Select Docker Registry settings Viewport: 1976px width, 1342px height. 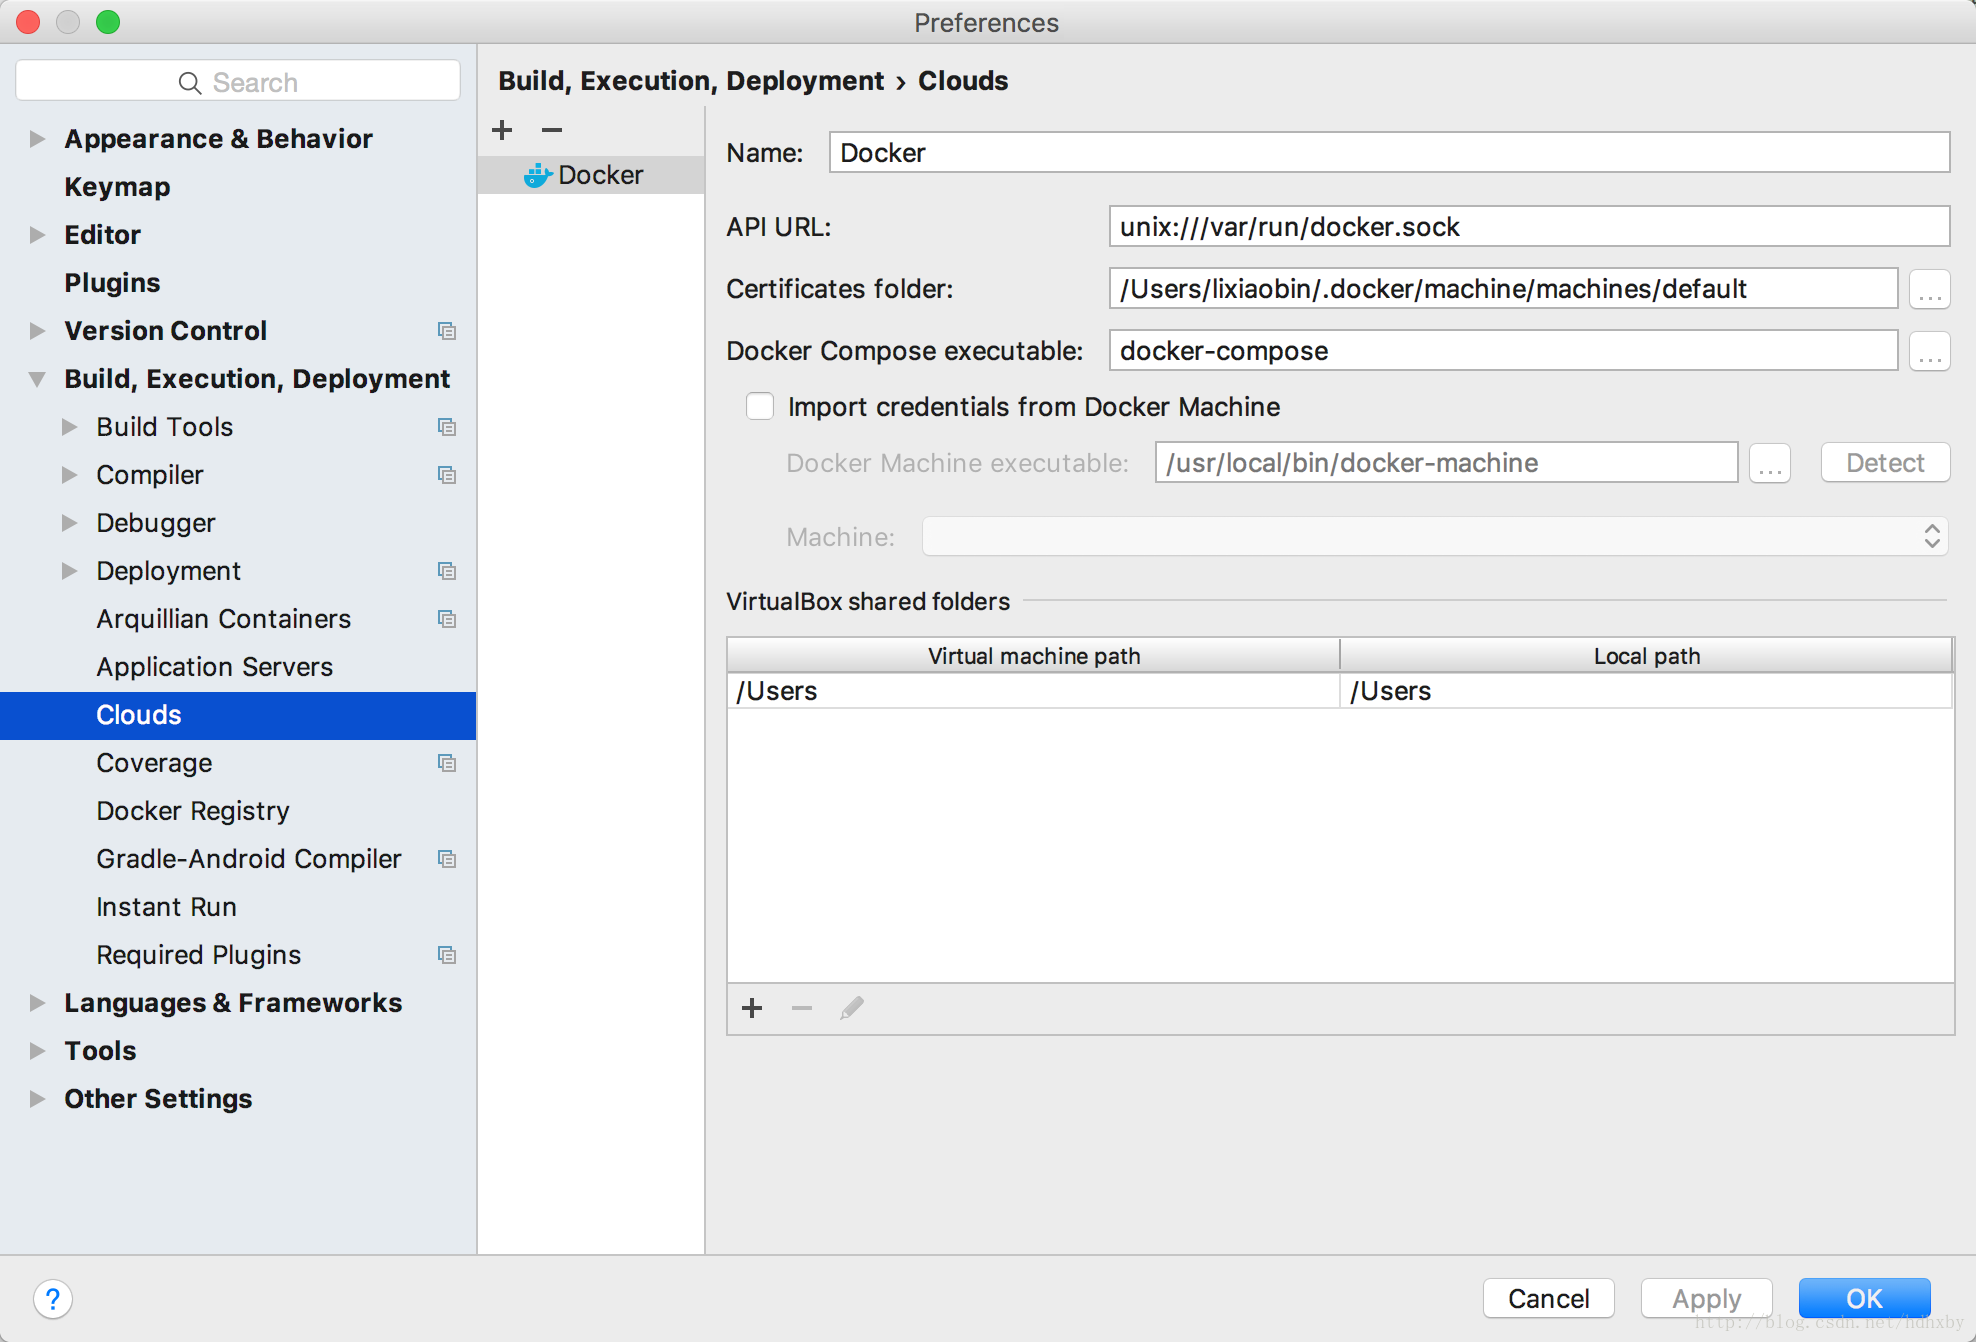(193, 811)
